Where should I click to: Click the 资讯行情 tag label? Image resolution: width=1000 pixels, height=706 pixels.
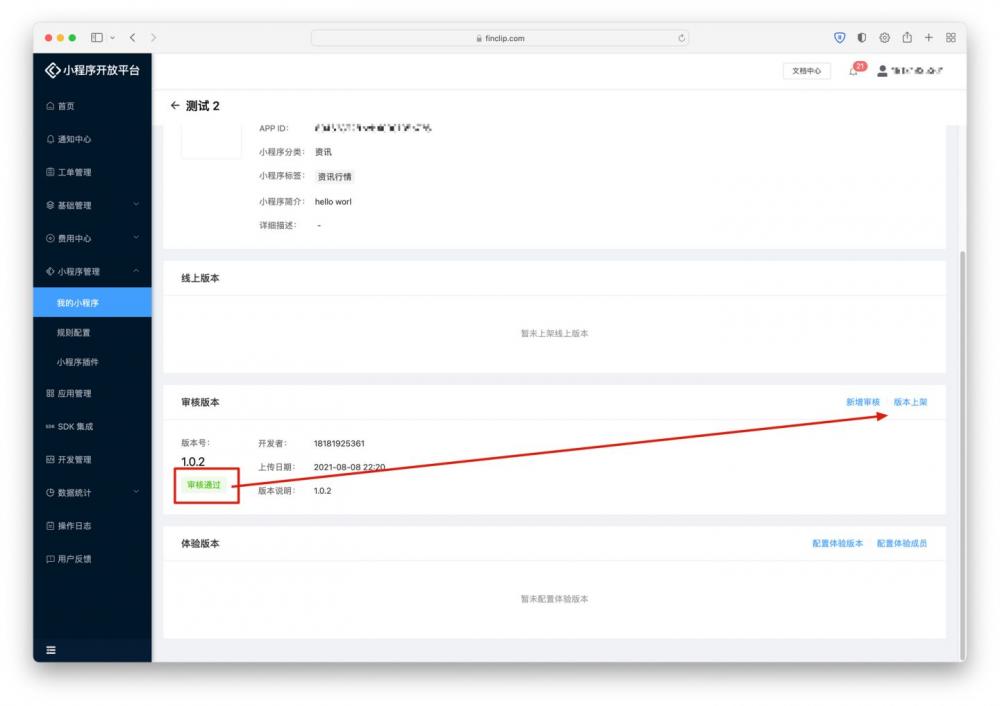pyautogui.click(x=335, y=177)
